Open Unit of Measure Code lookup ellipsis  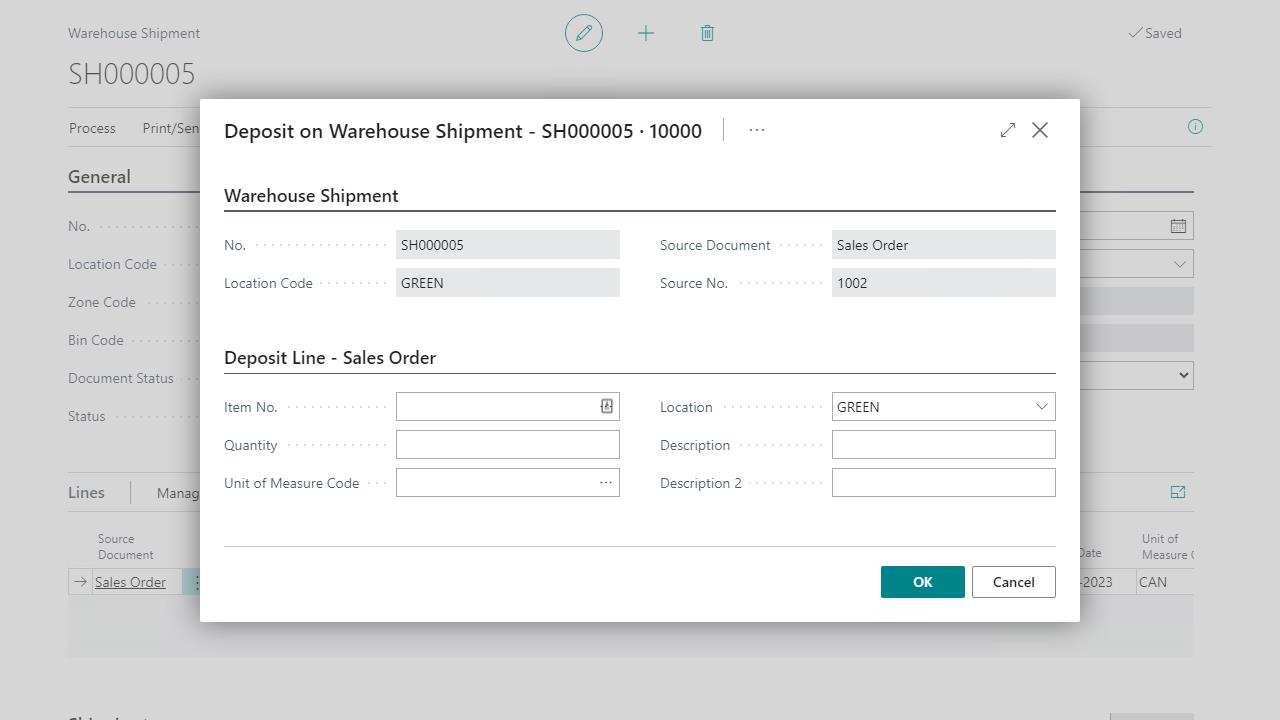coord(605,483)
